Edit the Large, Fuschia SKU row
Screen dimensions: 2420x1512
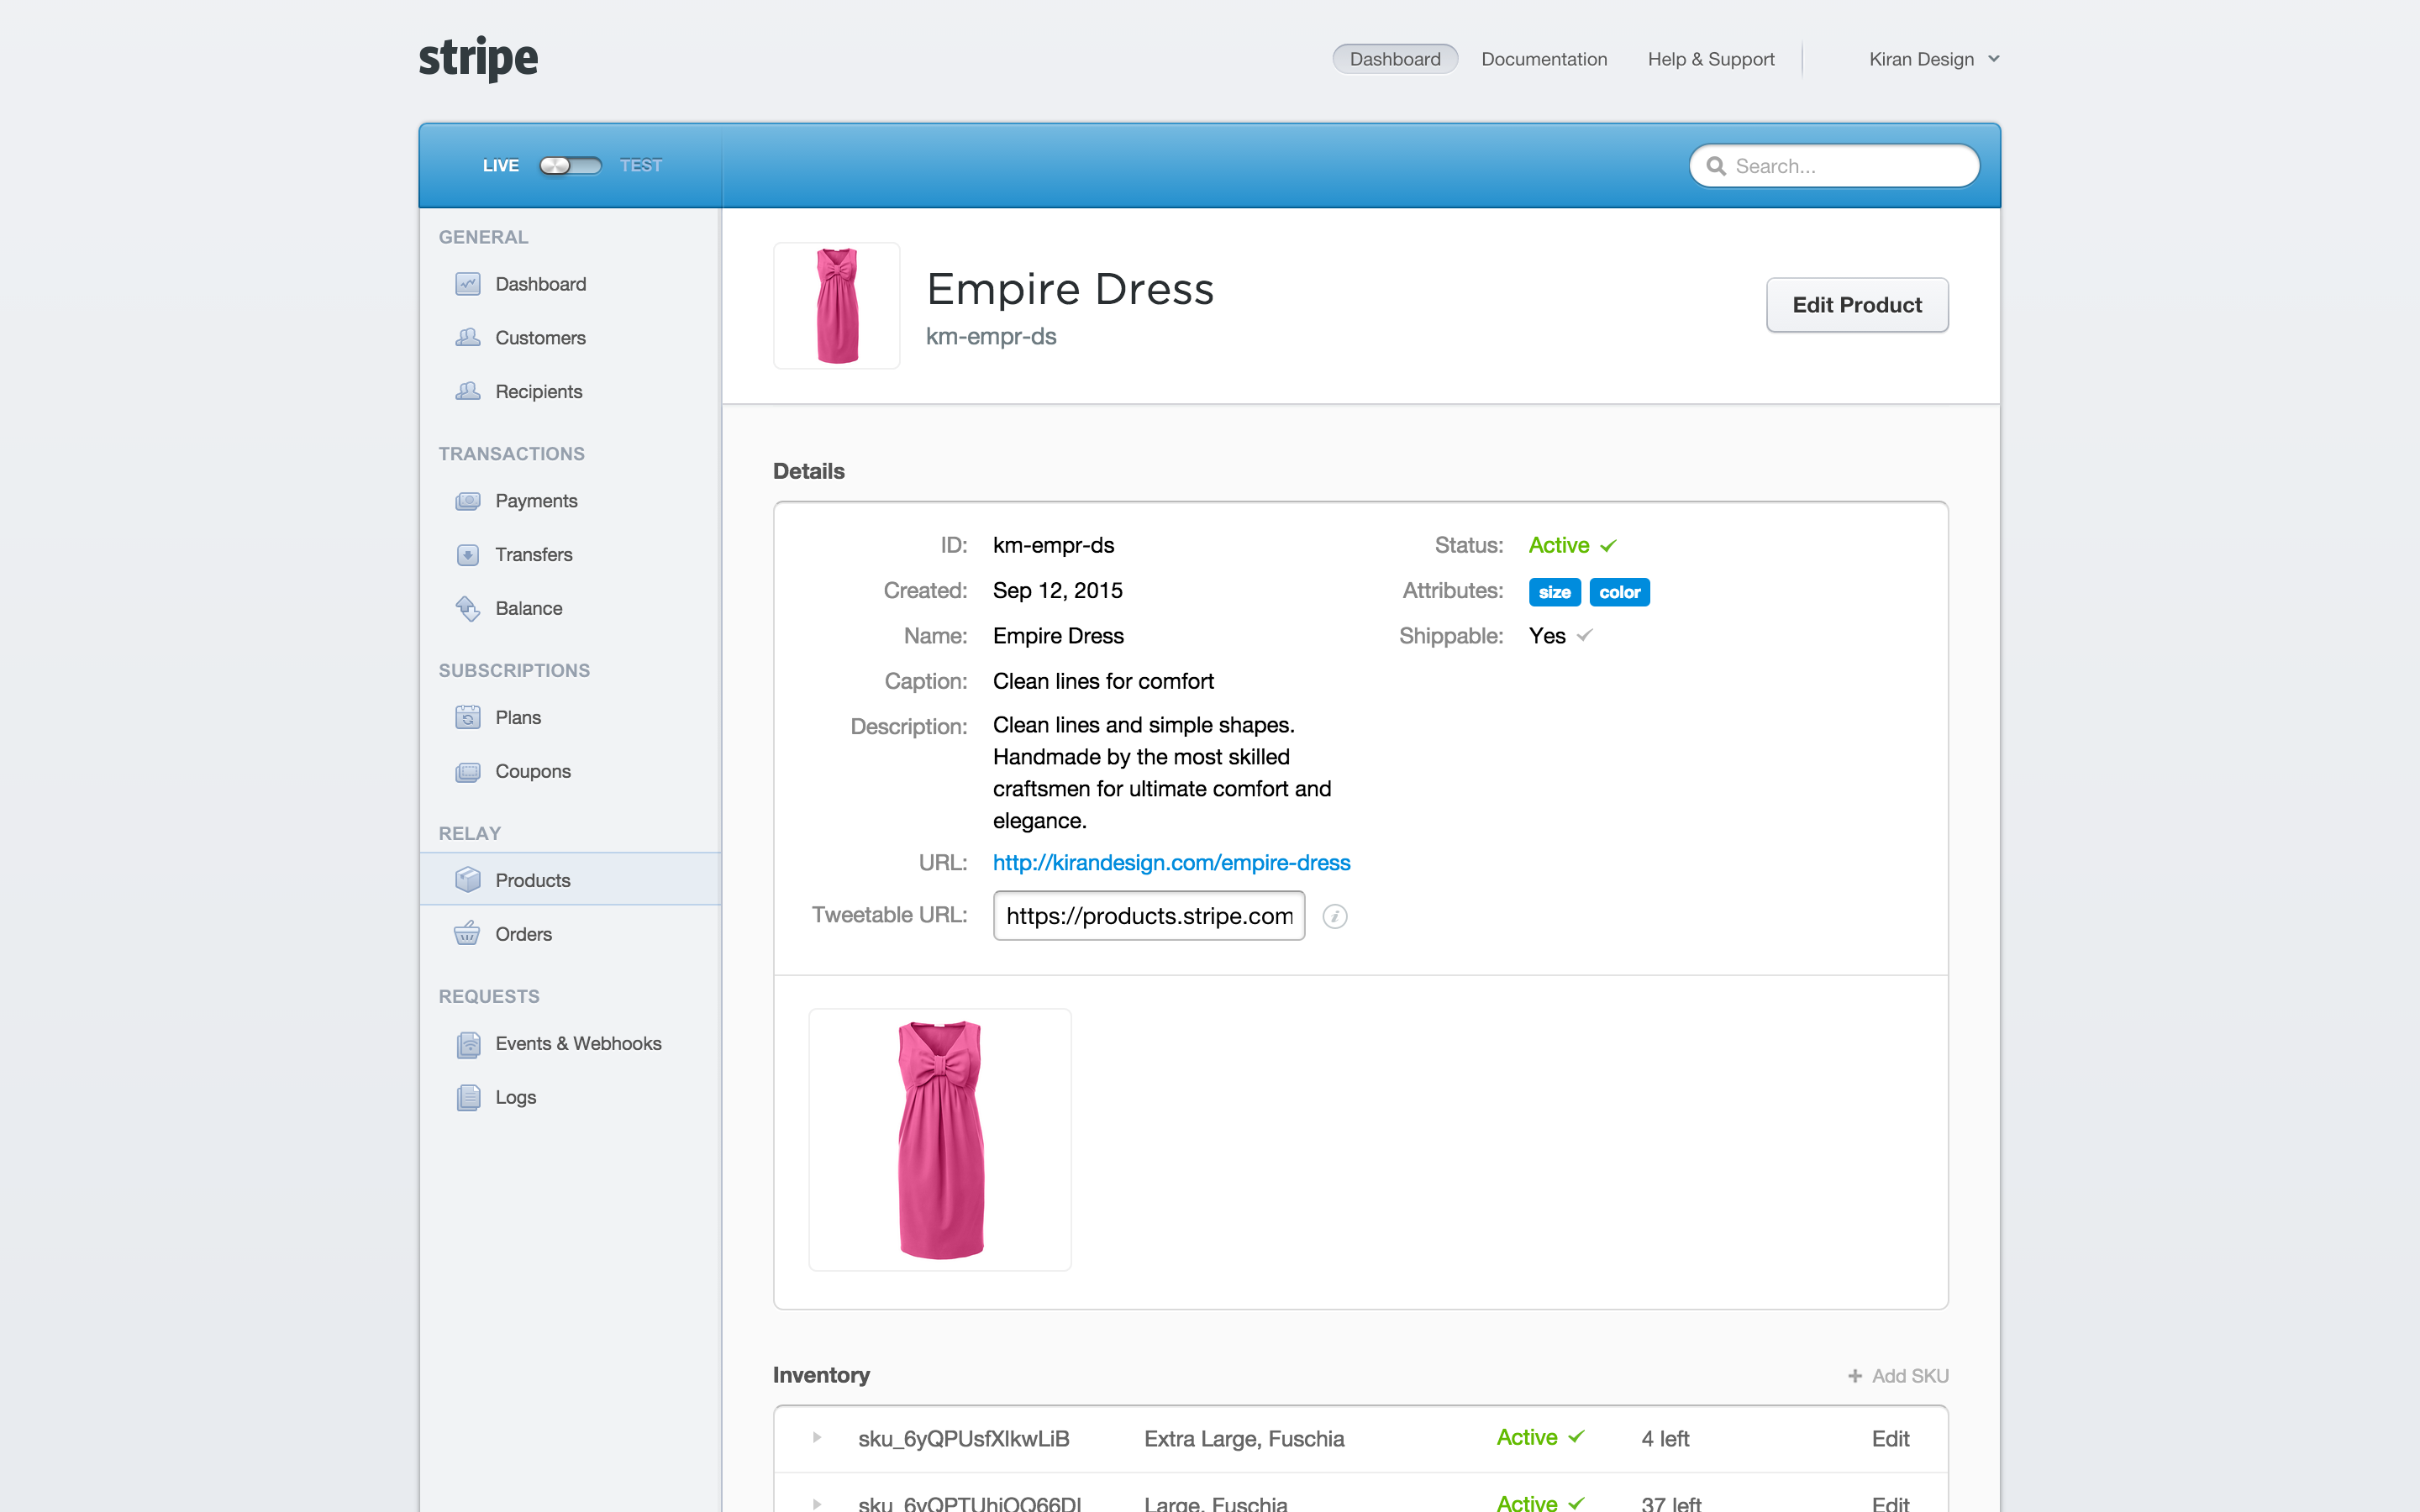pos(1890,1503)
